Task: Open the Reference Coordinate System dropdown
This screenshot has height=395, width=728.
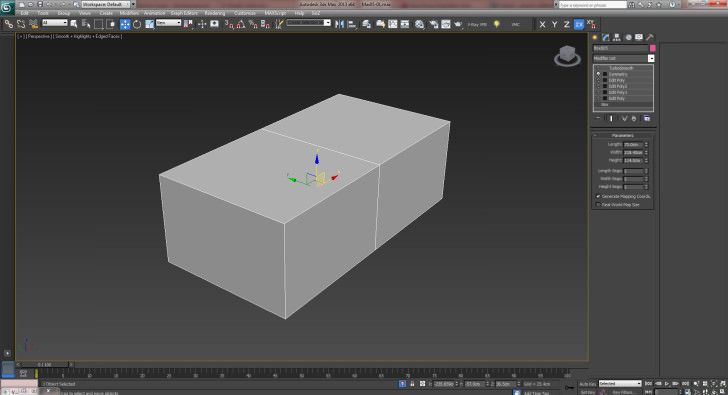Action: (x=169, y=23)
